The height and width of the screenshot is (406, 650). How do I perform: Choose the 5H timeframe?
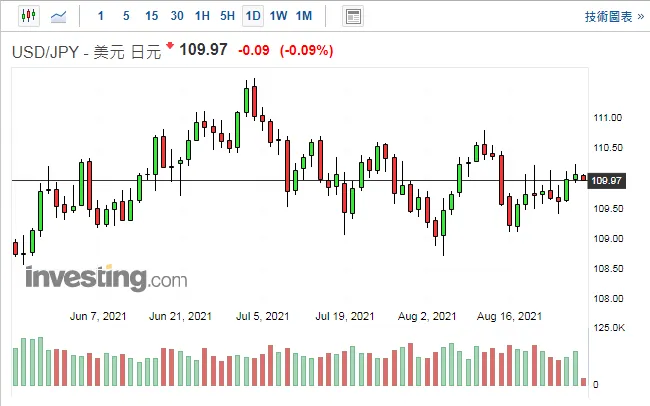coord(227,16)
